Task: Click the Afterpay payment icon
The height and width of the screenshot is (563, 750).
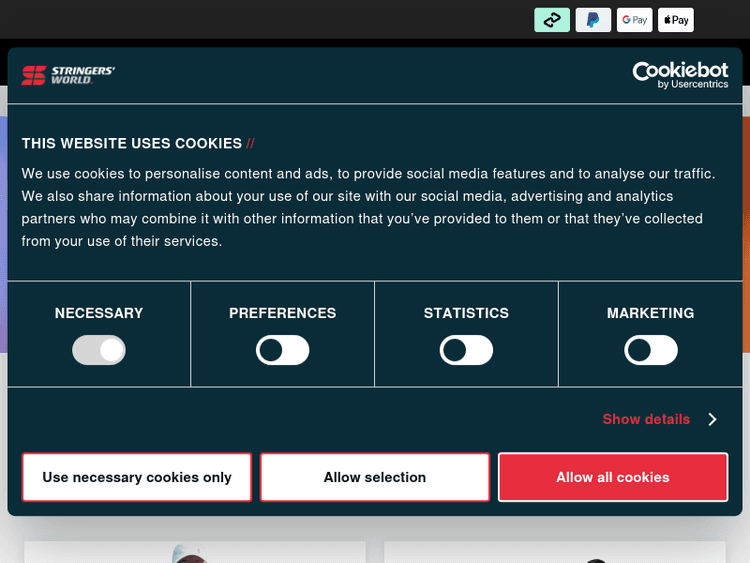Action: pyautogui.click(x=552, y=20)
